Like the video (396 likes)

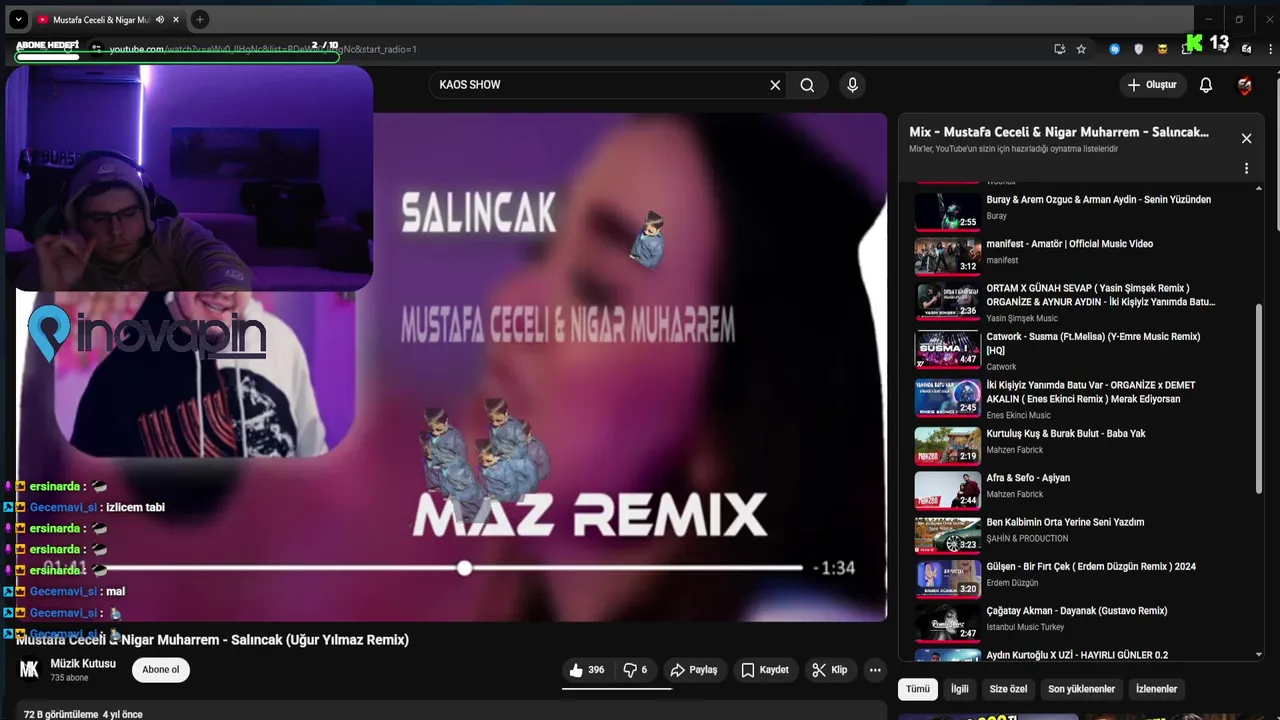(x=587, y=670)
